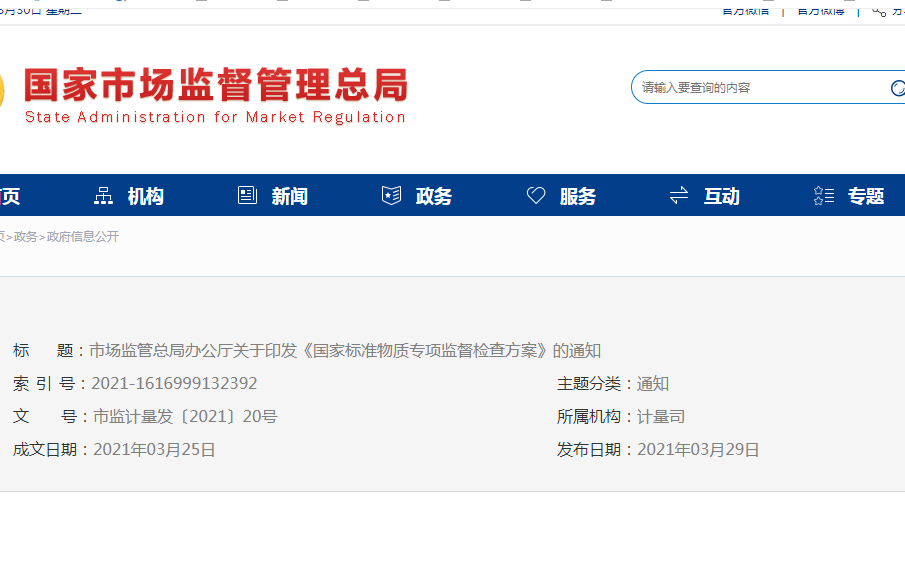Click 政务 in the breadcrumb
The width and height of the screenshot is (905, 579).
click(25, 237)
